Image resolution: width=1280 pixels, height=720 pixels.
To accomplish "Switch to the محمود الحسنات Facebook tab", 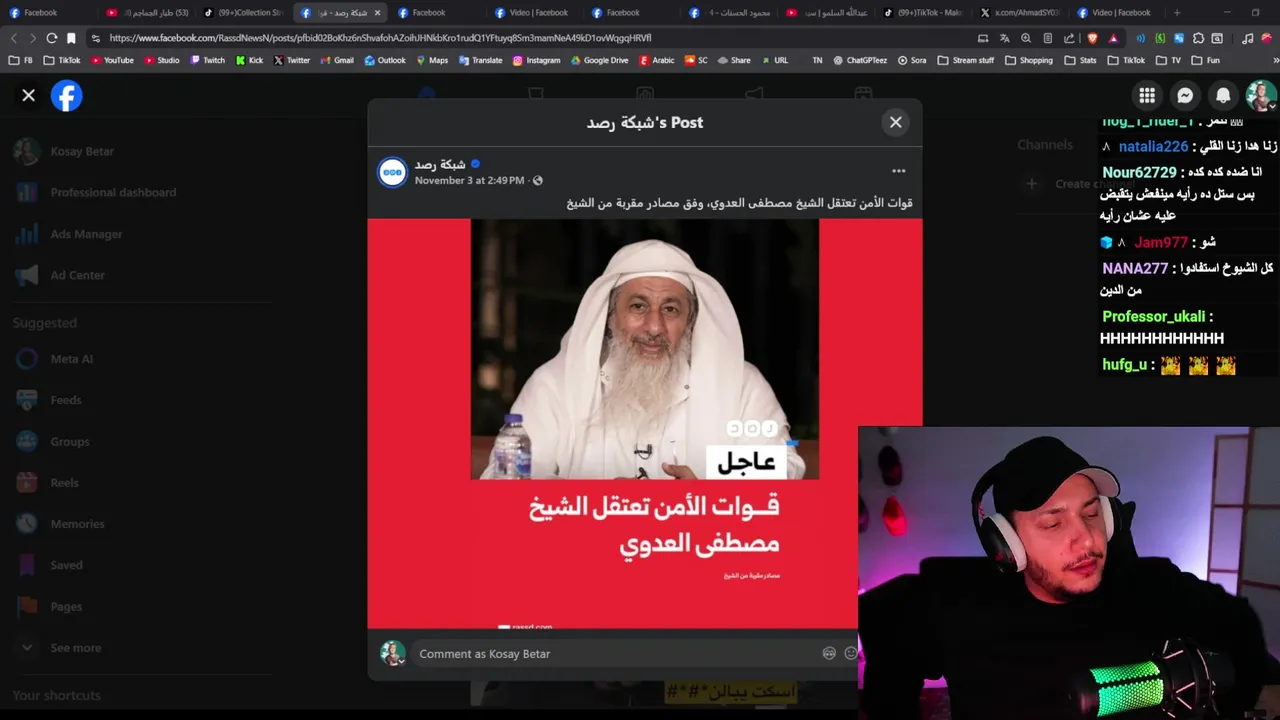I will click(x=729, y=13).
